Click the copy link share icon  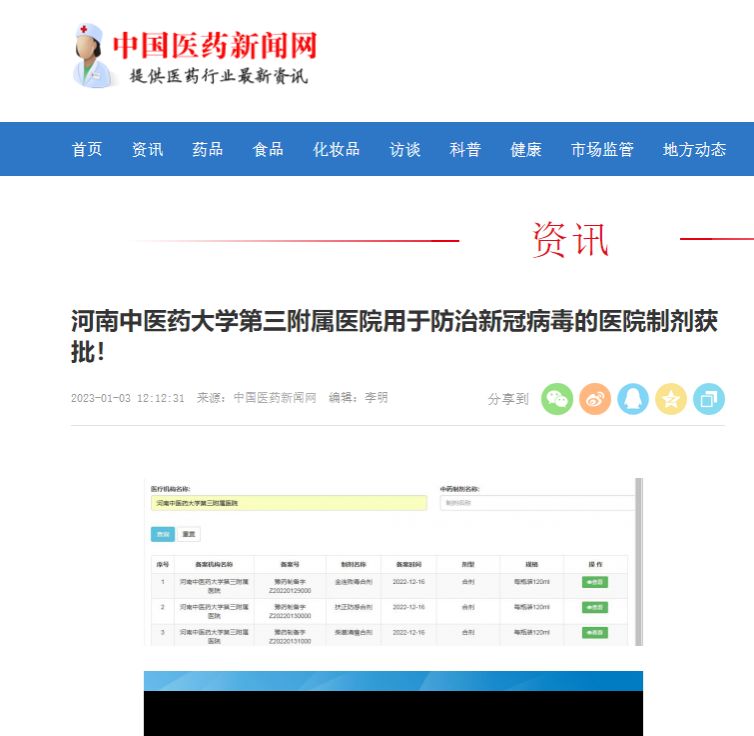click(709, 399)
